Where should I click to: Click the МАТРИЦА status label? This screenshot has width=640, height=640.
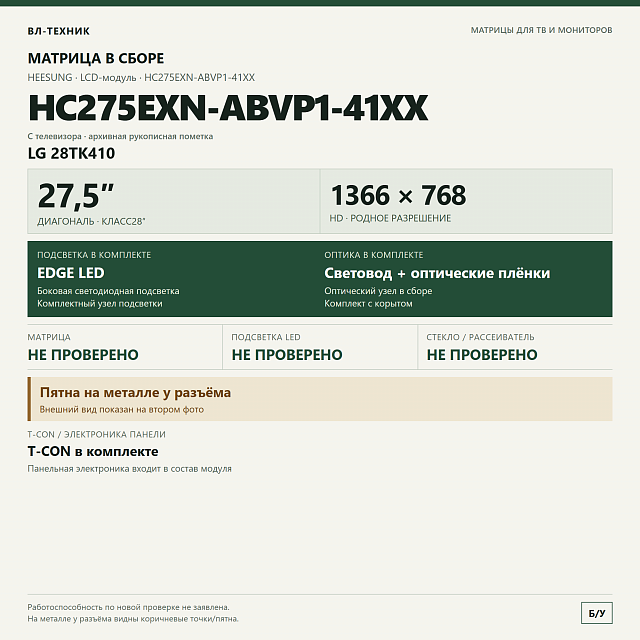point(49,337)
